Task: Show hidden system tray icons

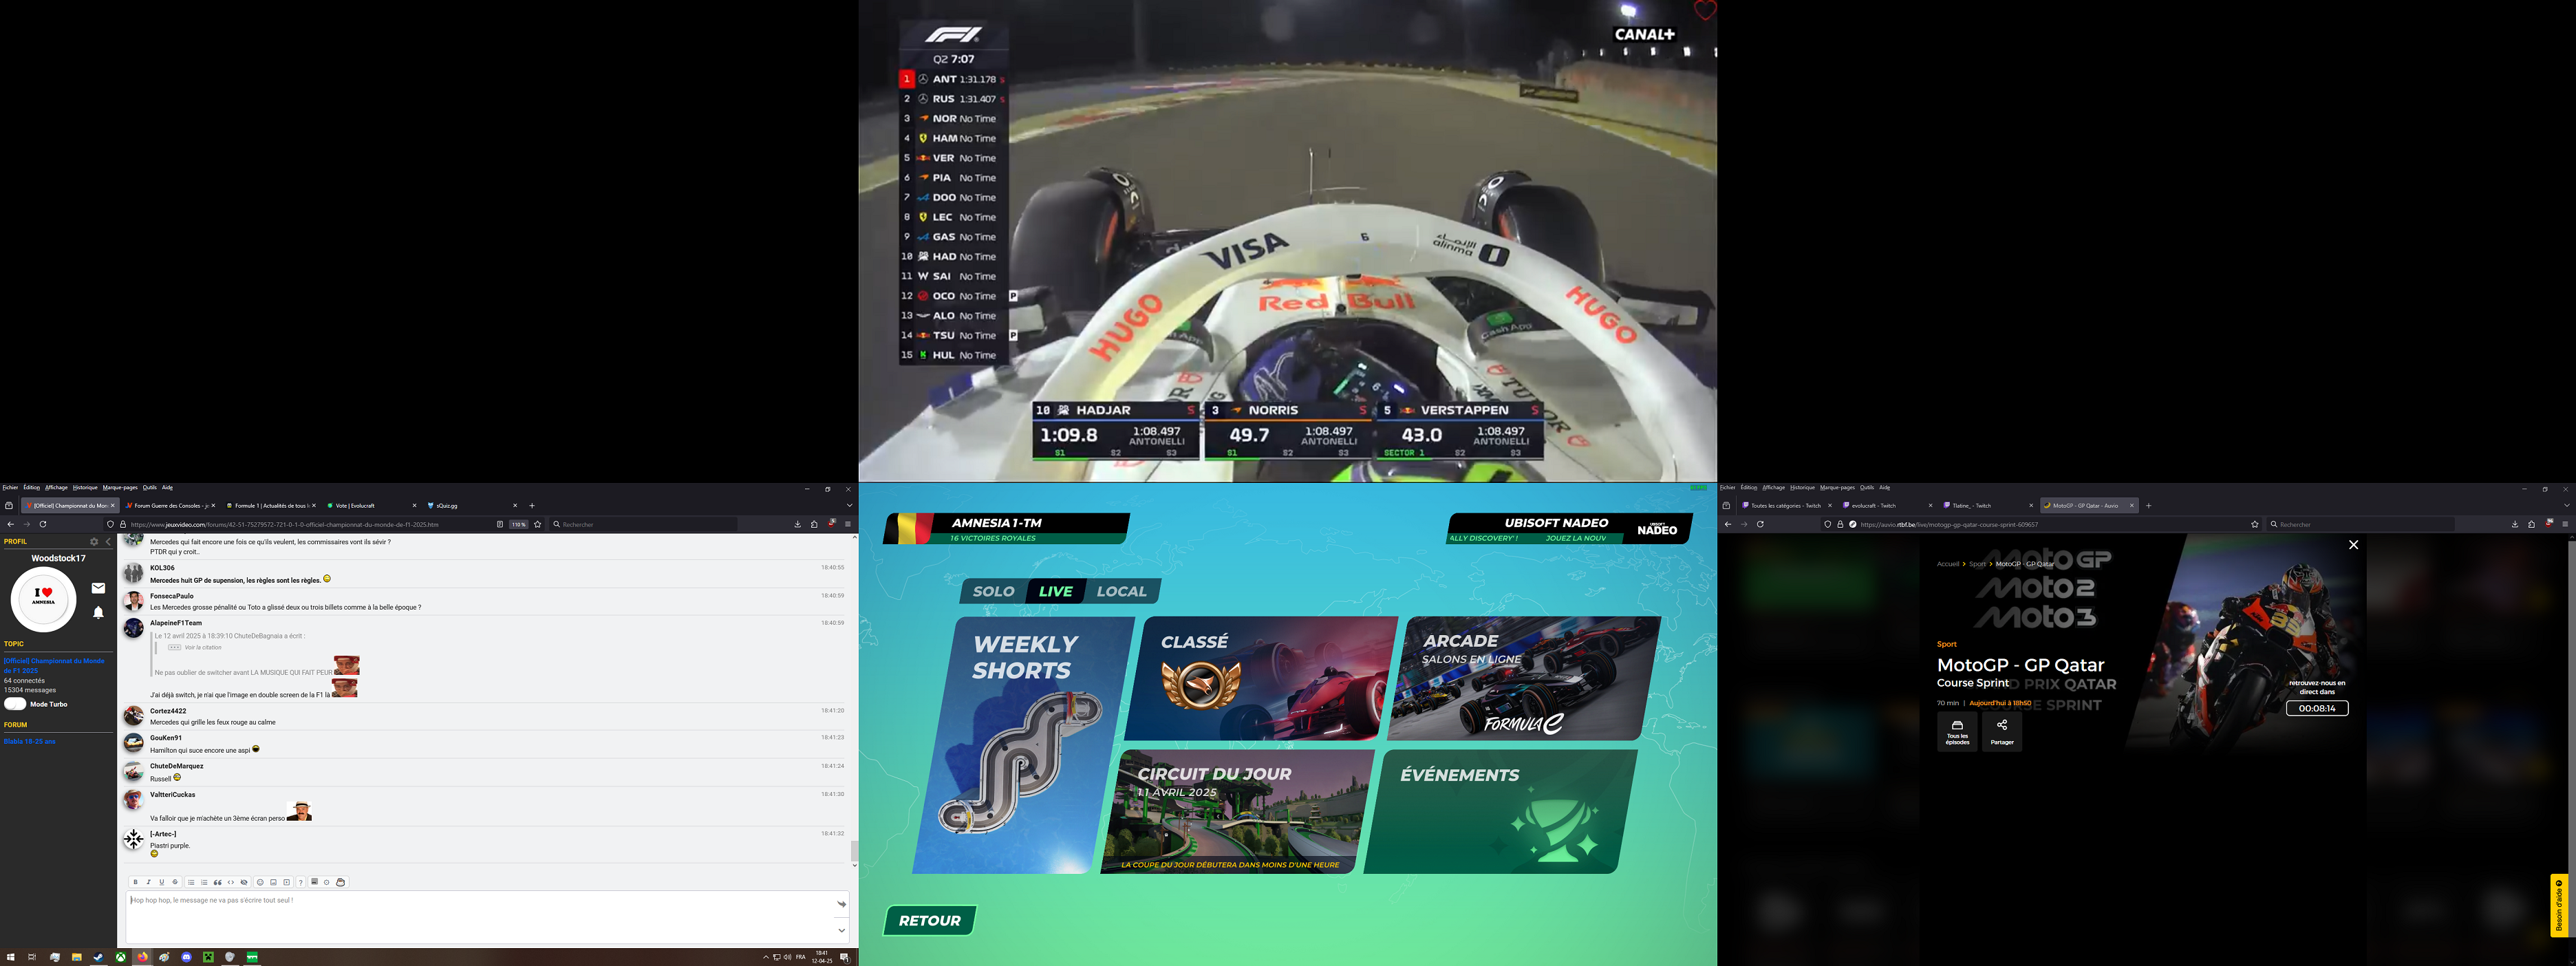Action: (x=766, y=957)
